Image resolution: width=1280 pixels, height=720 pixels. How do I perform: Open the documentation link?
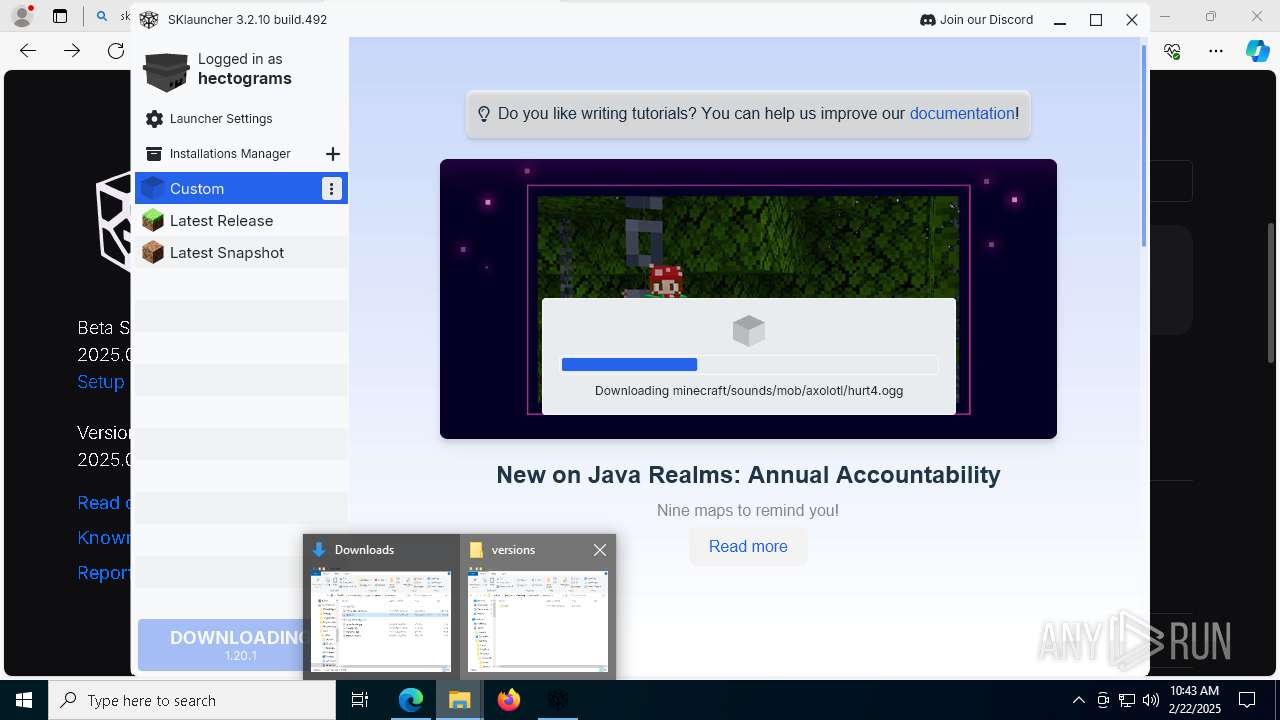(962, 114)
